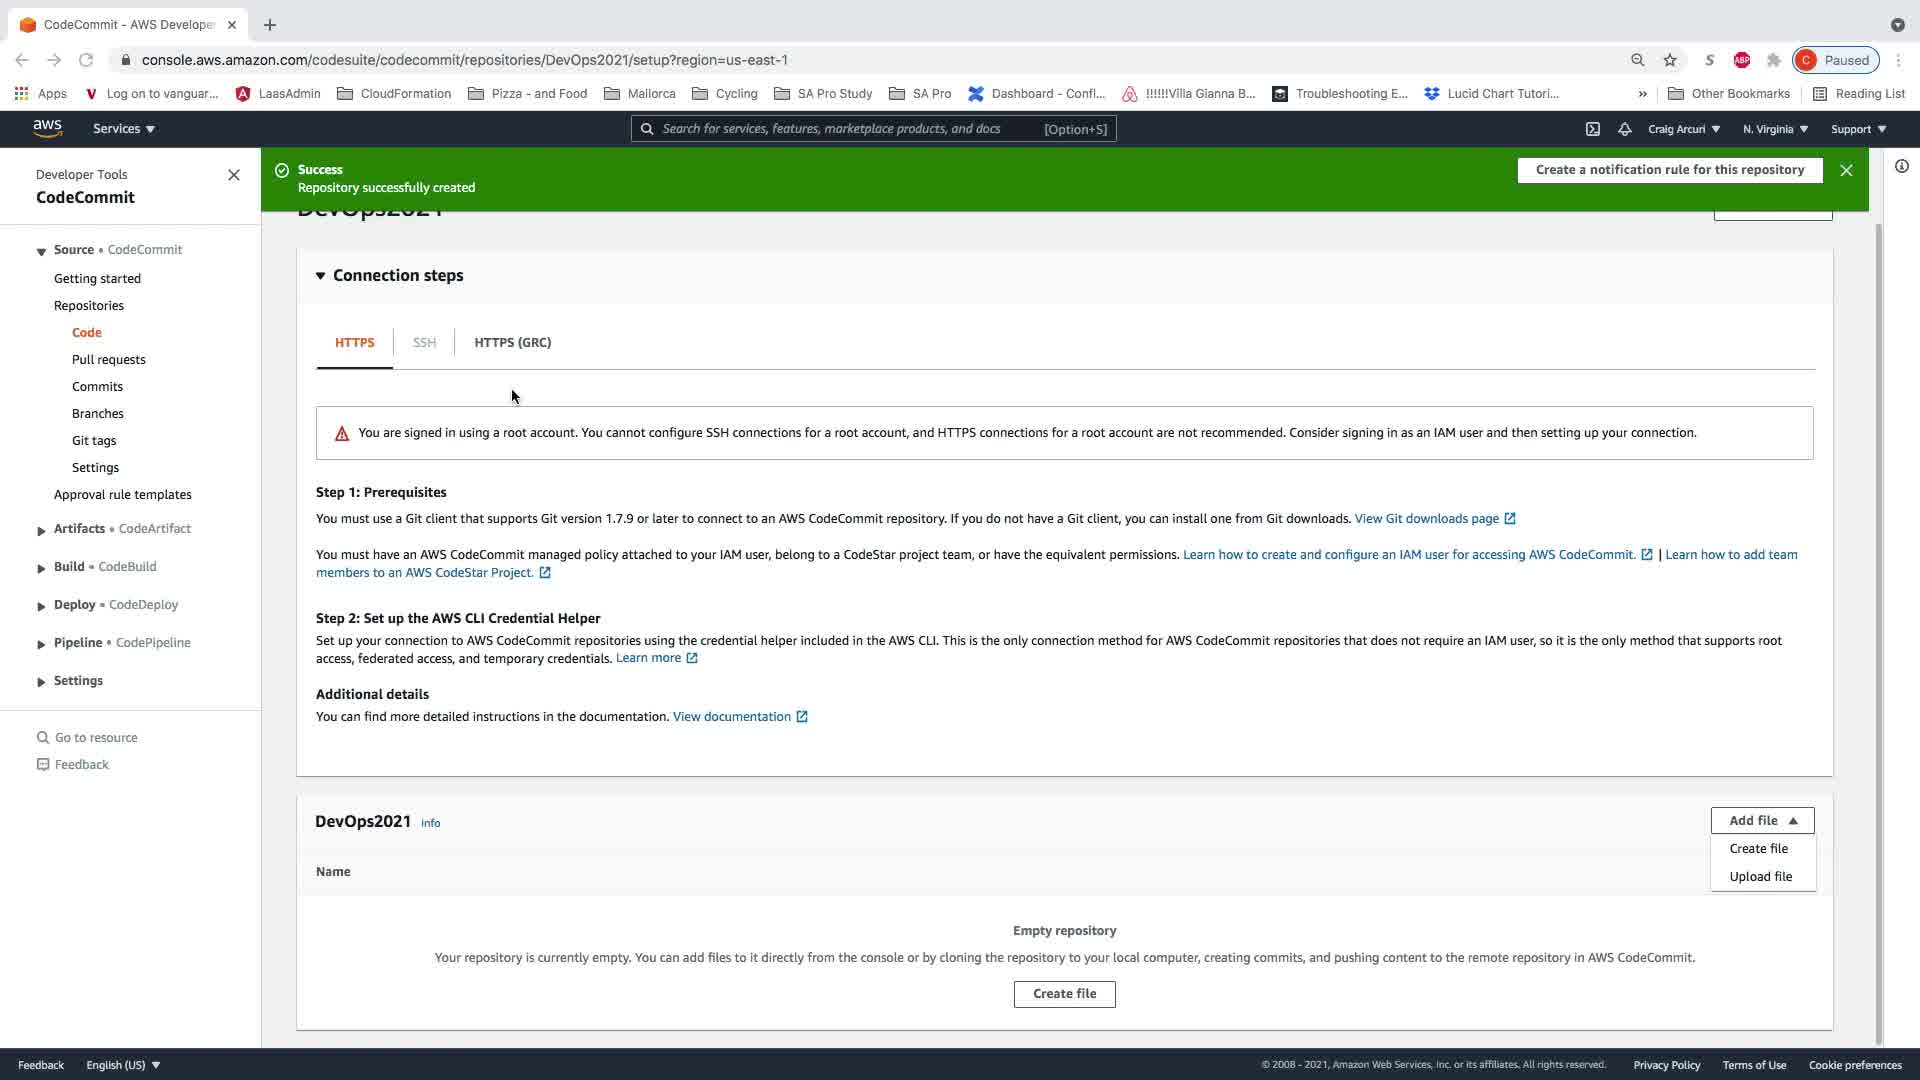This screenshot has width=1920, height=1080.
Task: Open AWS CloudShell icon in top bar
Action: pyautogui.click(x=1593, y=129)
